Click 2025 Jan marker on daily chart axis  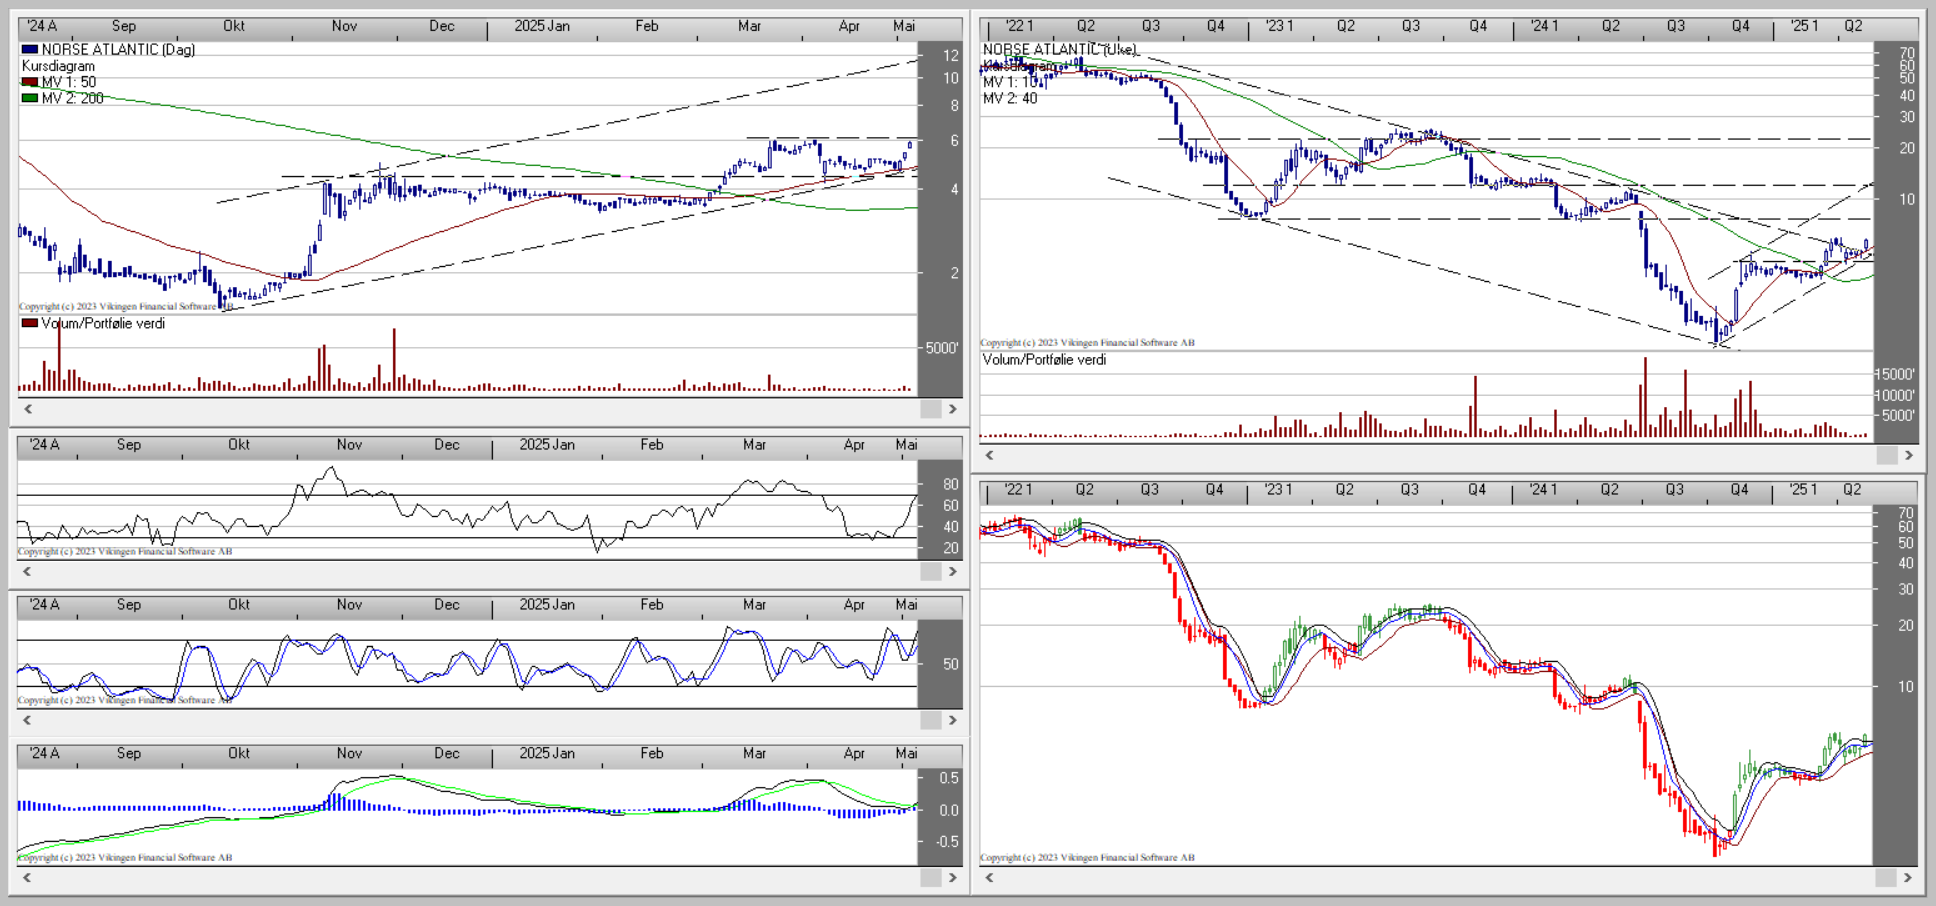click(542, 26)
